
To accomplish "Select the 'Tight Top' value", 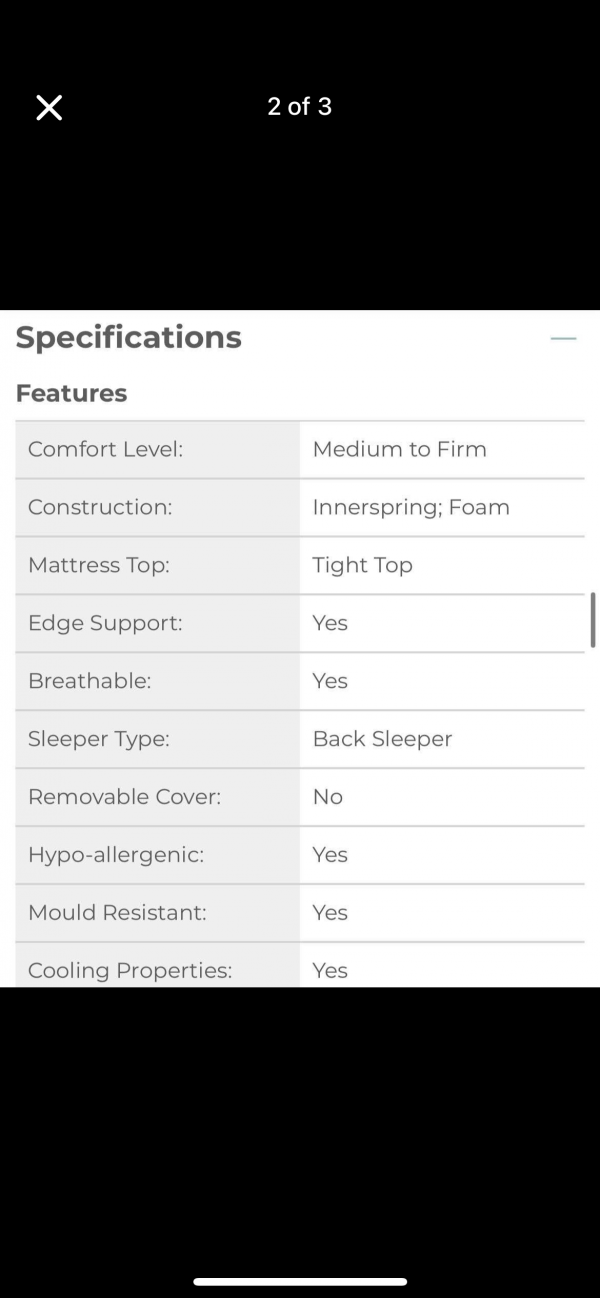I will click(362, 565).
